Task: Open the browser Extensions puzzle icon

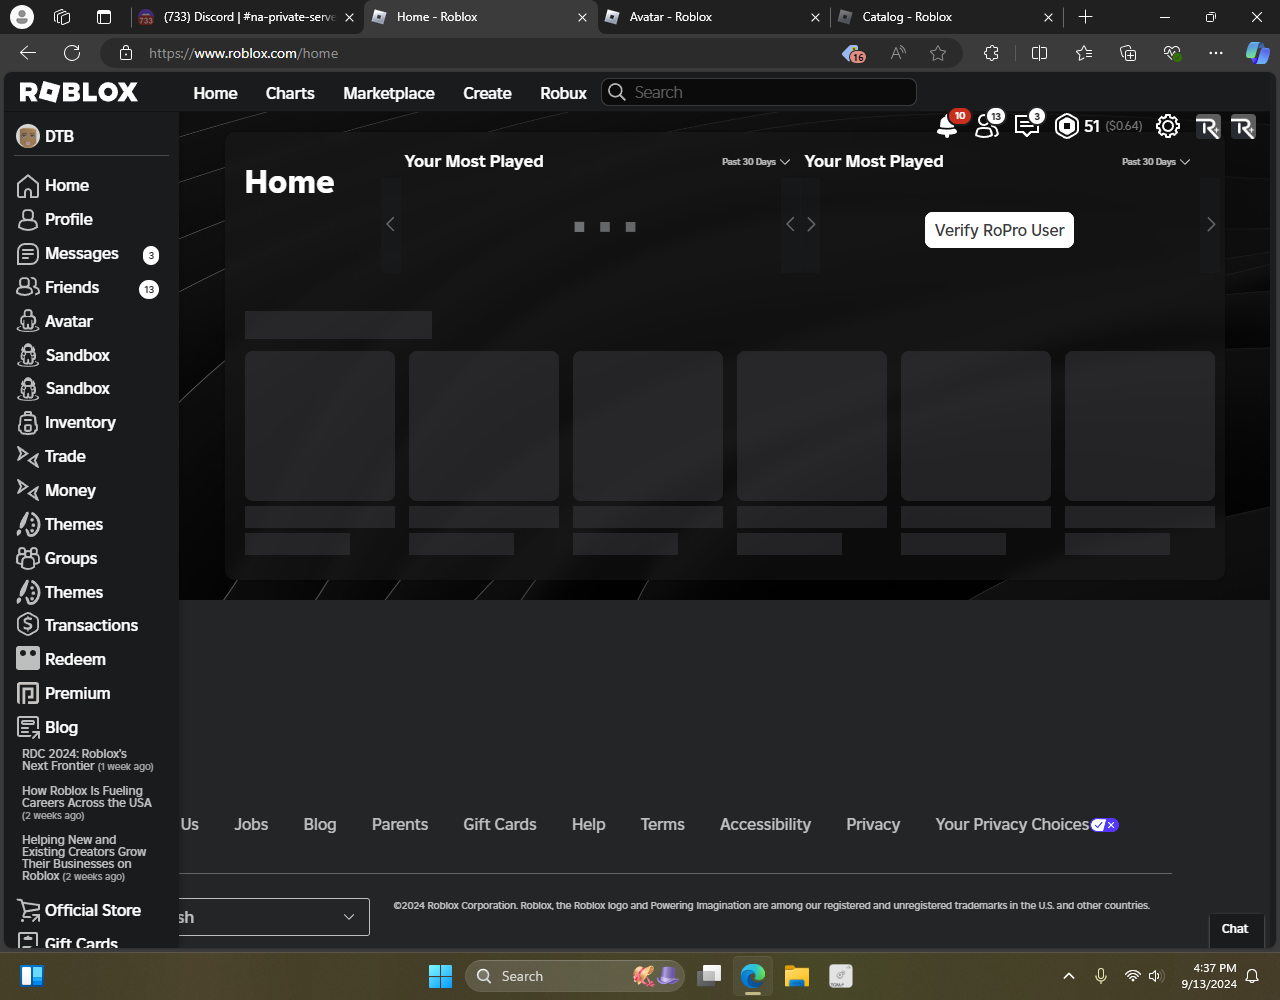Action: pos(991,53)
